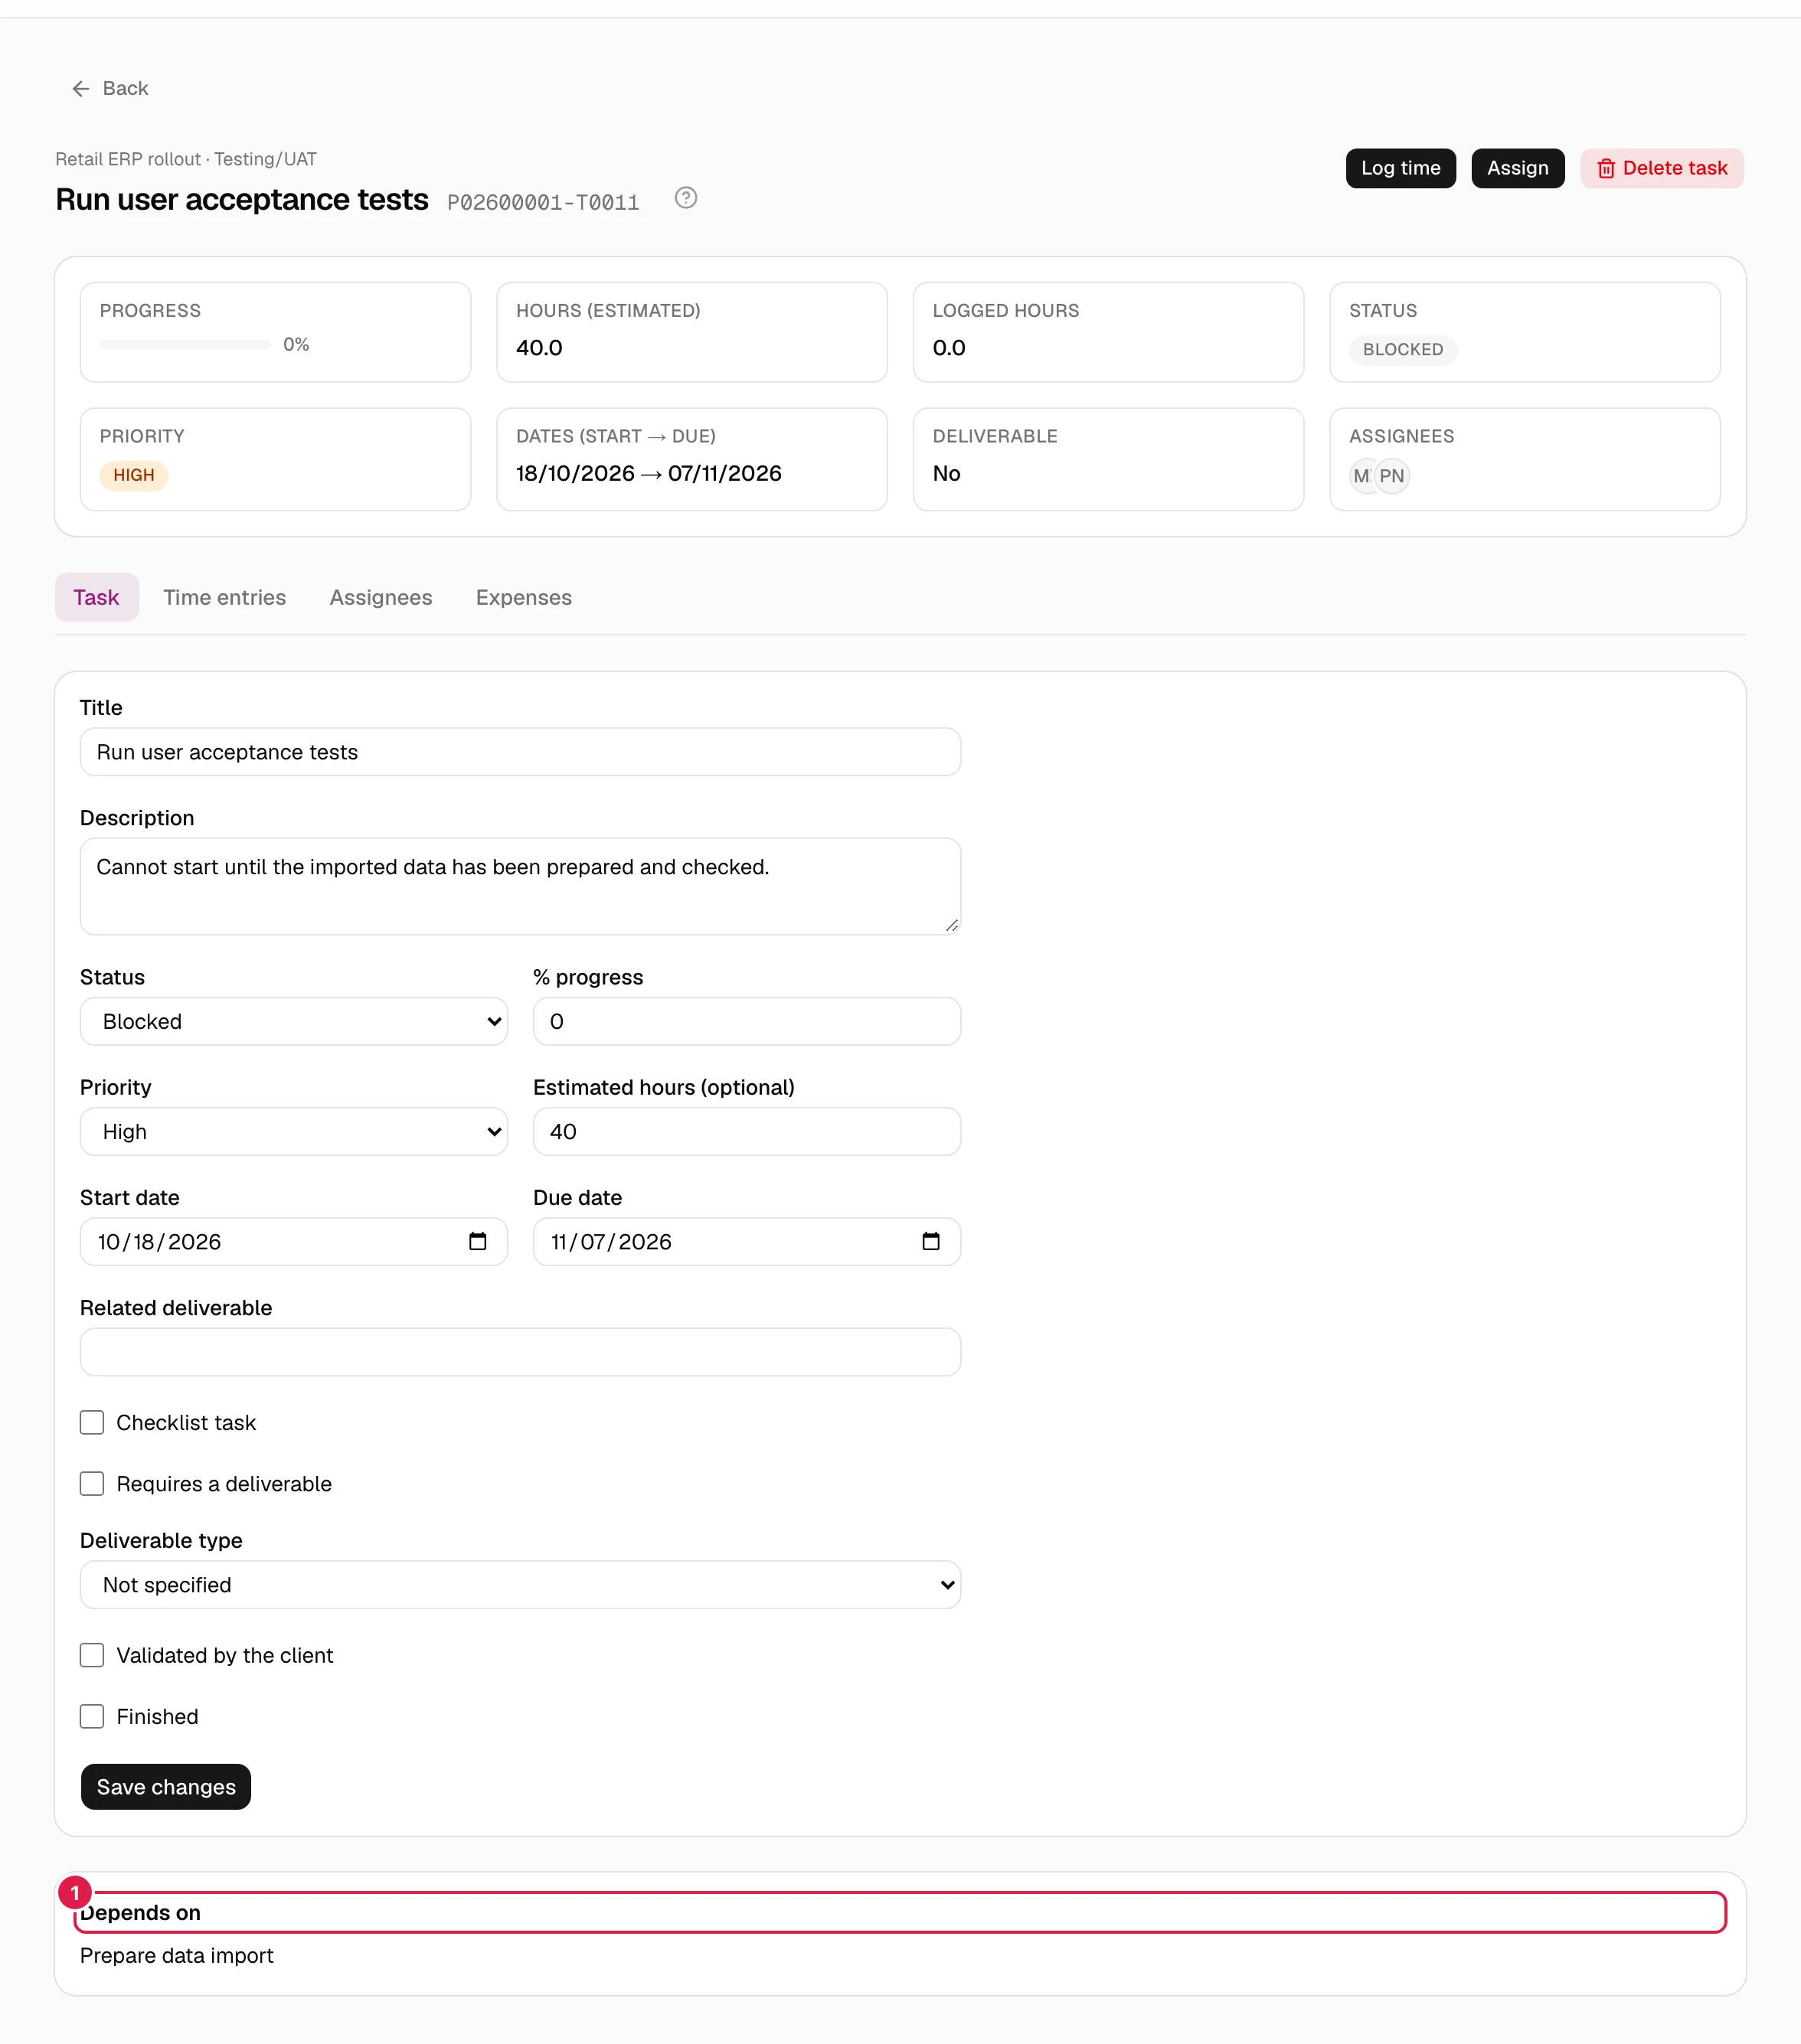This screenshot has height=2044, width=1801.
Task: Click the Due date field value
Action: point(611,1241)
